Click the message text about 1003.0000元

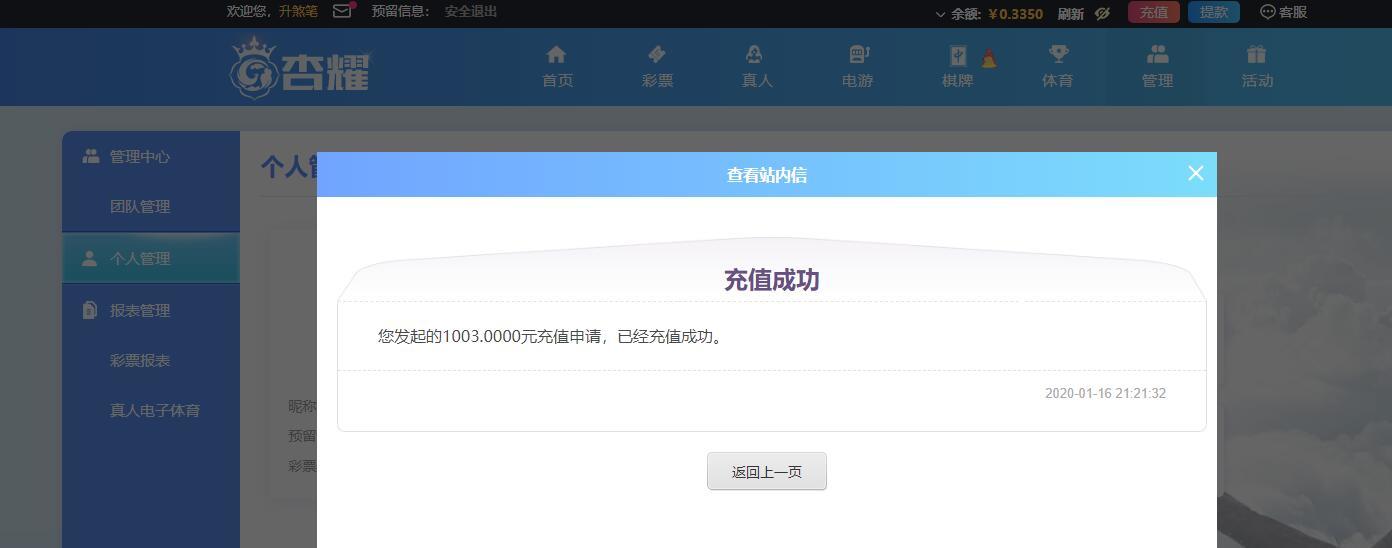point(553,336)
